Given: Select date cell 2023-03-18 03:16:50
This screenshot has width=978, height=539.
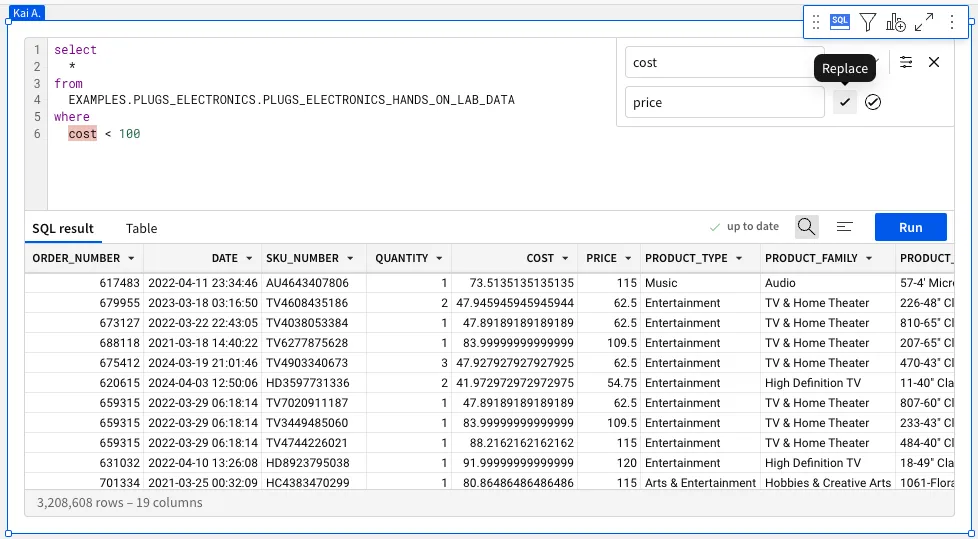Looking at the screenshot, I should point(203,303).
